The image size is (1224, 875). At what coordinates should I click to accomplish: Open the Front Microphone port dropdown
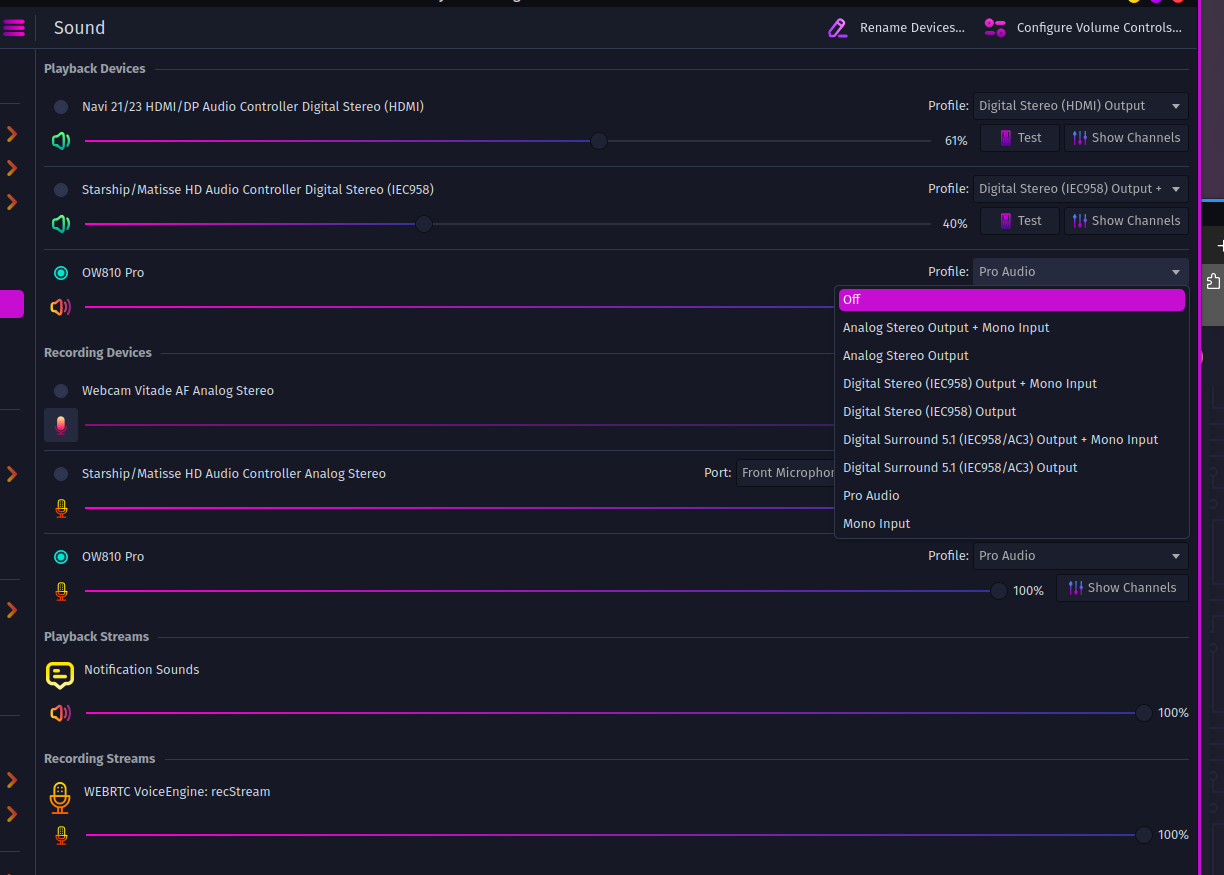786,473
